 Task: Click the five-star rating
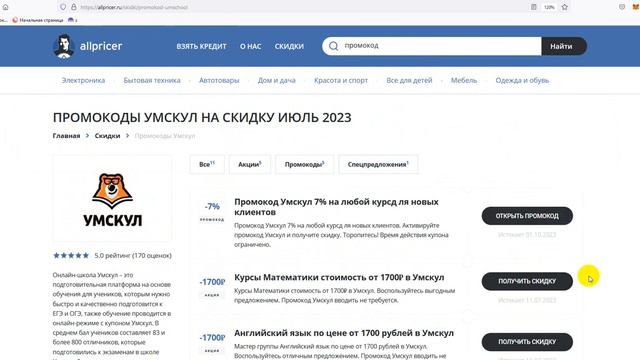pos(71,256)
